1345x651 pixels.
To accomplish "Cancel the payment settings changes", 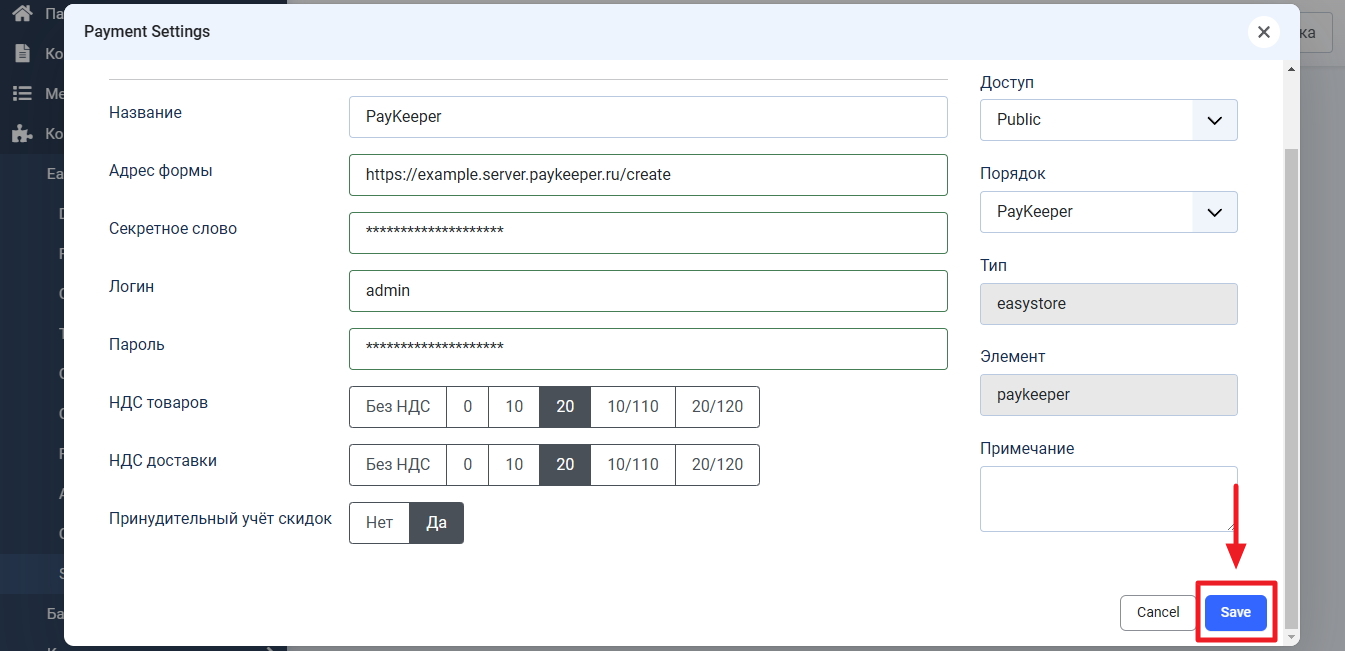I will [x=1158, y=612].
